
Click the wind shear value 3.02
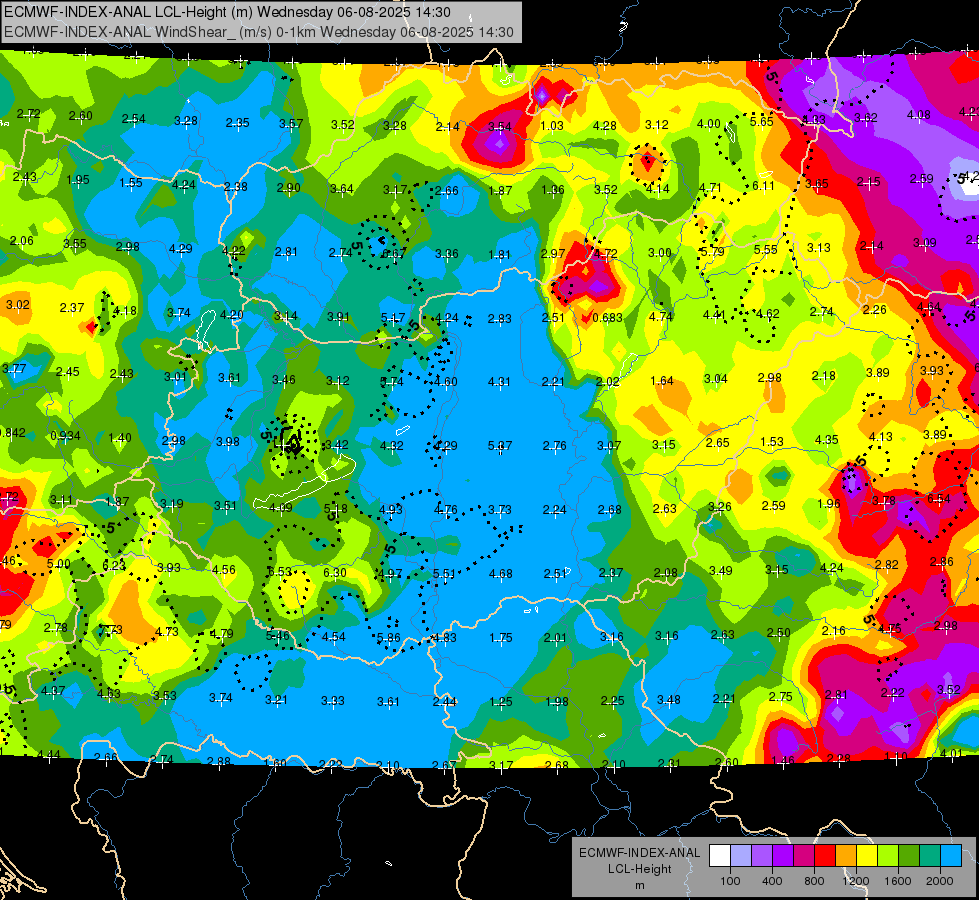pos(17,305)
